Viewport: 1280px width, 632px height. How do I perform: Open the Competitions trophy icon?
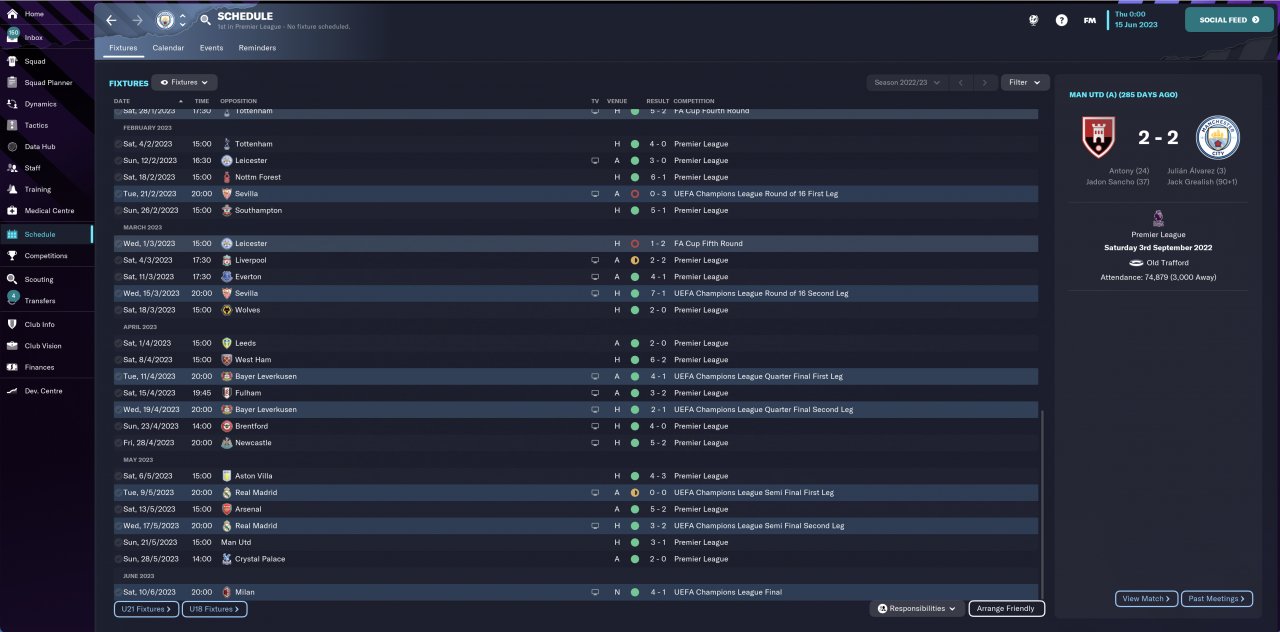click(13, 255)
